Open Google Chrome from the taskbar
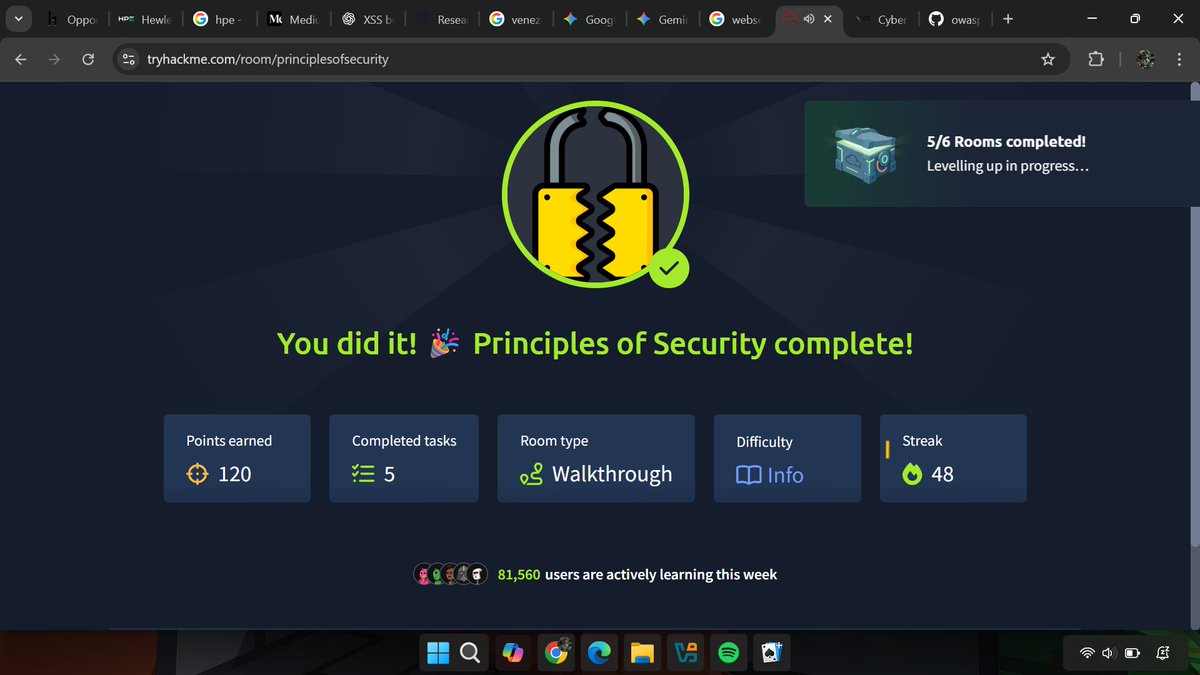The height and width of the screenshot is (675, 1200). (557, 653)
